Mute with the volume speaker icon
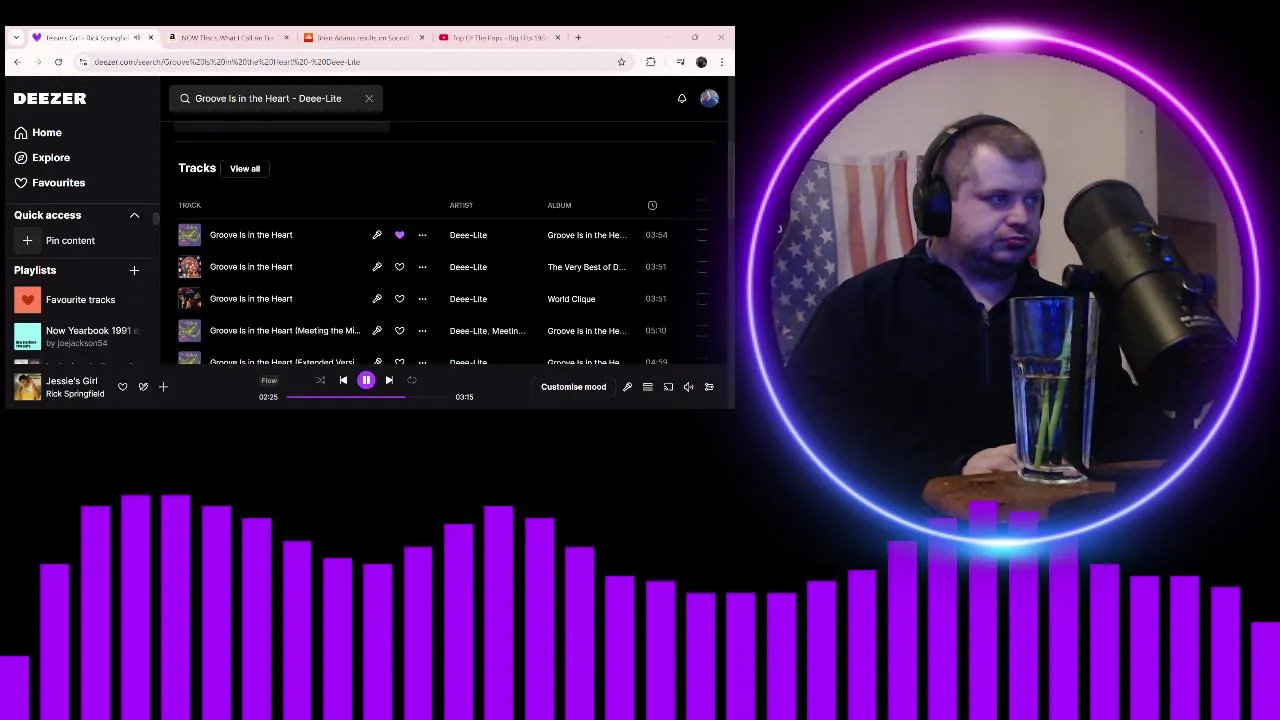Viewport: 1280px width, 720px height. click(x=688, y=387)
